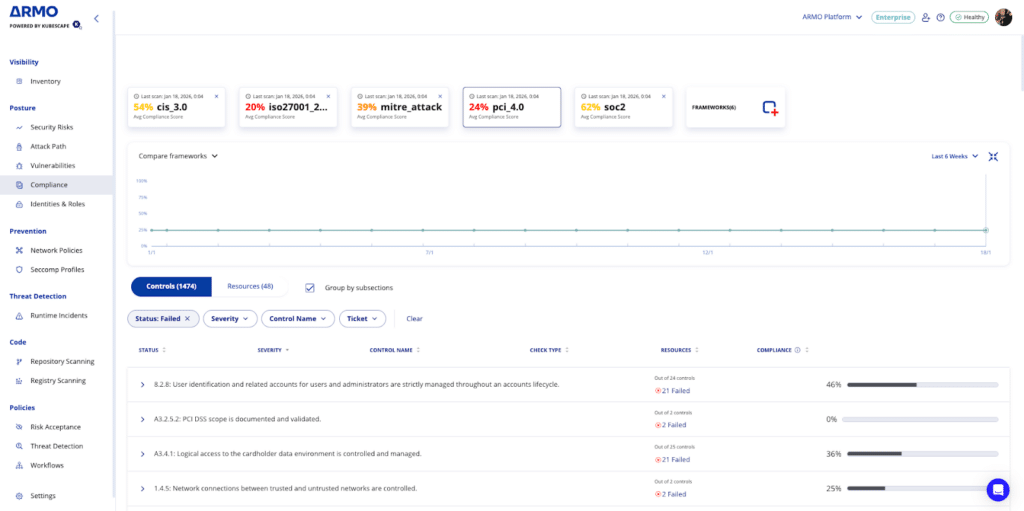Screen dimensions: 1024x511
Task: Collapse the compare frameworks chart
Action: tap(993, 157)
